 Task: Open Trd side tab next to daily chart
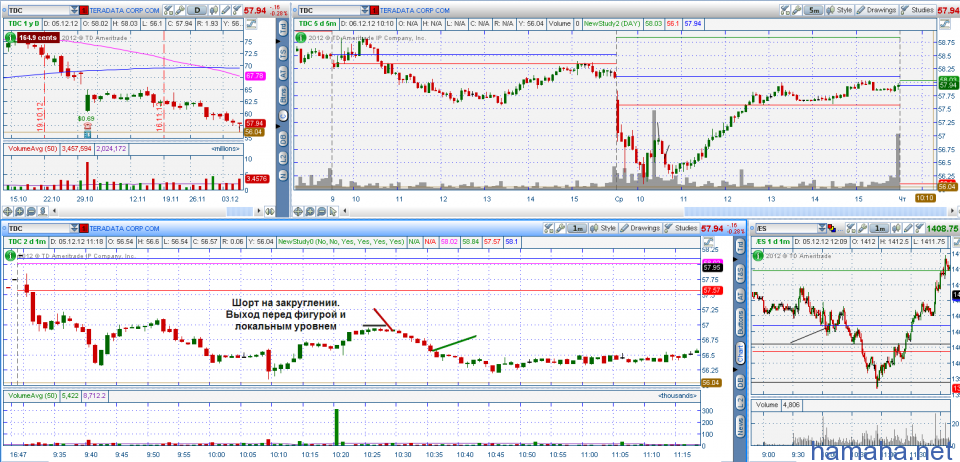pyautogui.click(x=283, y=28)
